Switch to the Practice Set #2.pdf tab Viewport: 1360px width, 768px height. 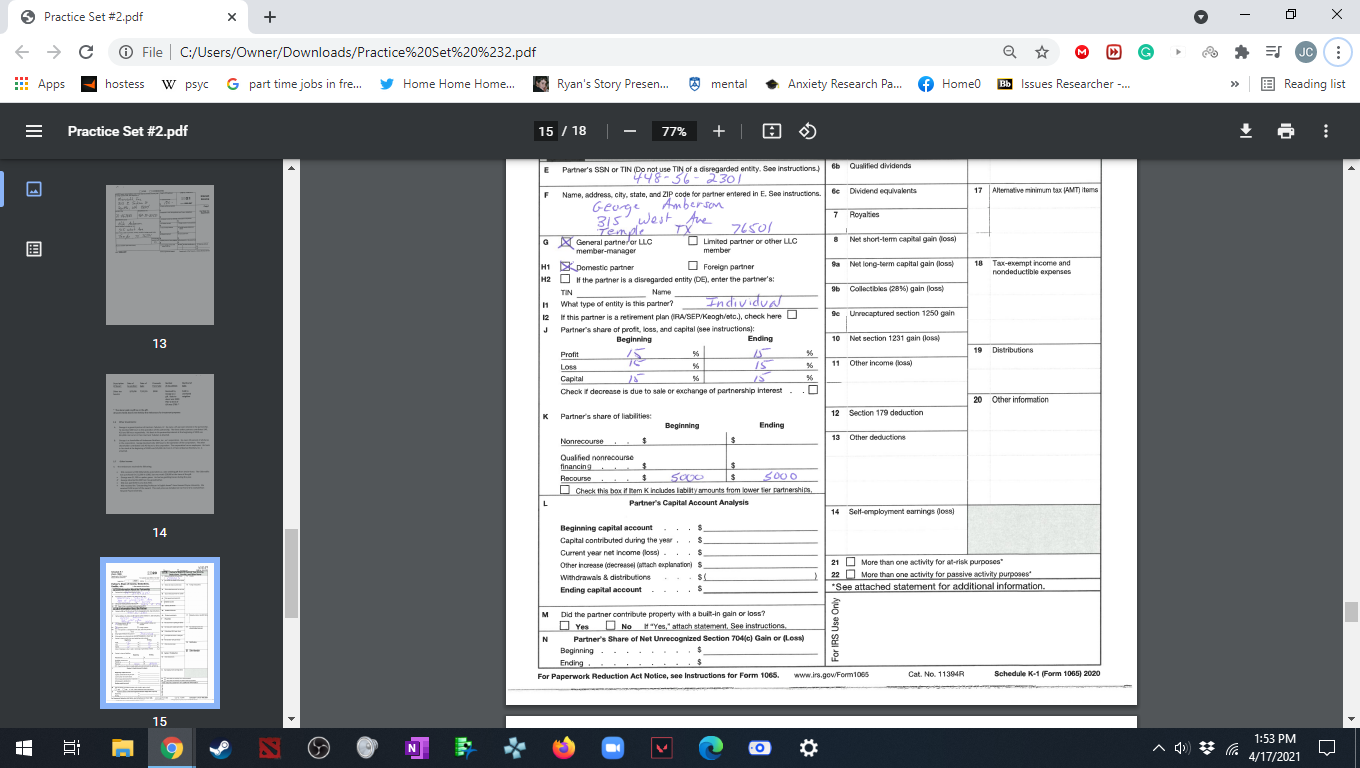(x=120, y=16)
